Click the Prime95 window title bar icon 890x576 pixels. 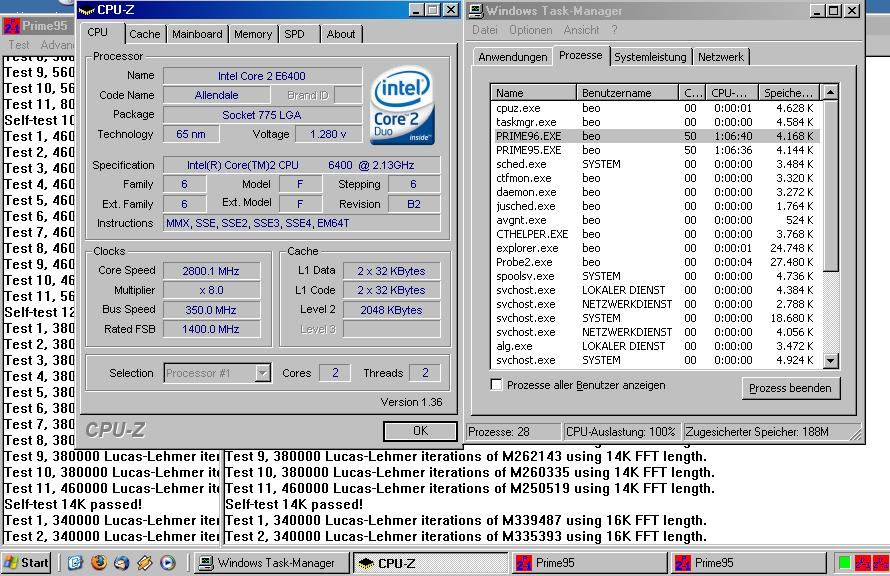pyautogui.click(x=11, y=26)
